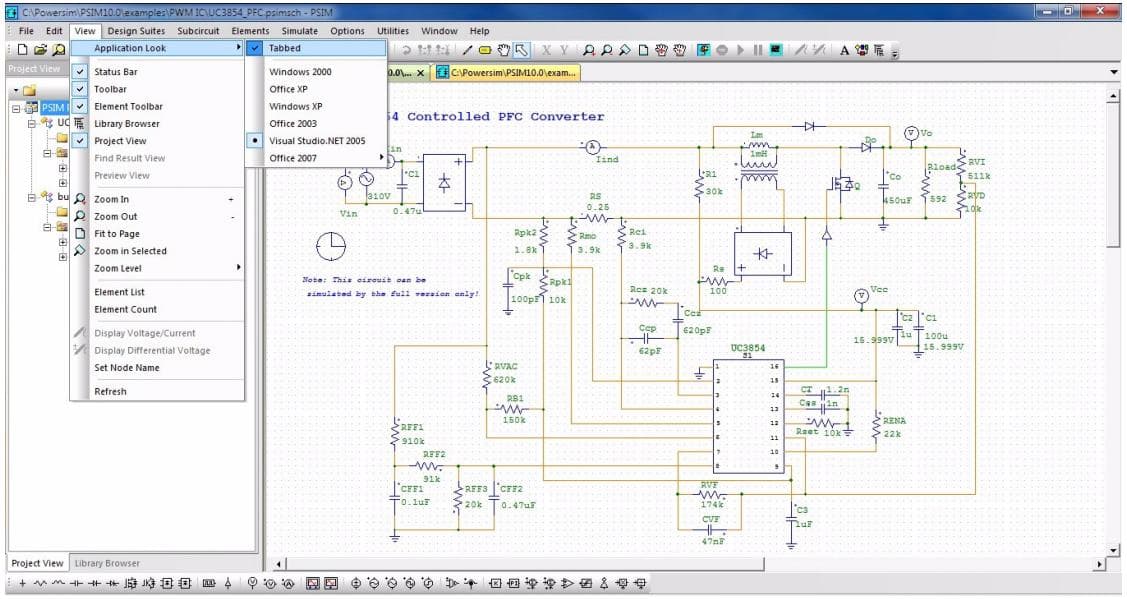
Task: Open the Elements menu
Action: coord(250,31)
